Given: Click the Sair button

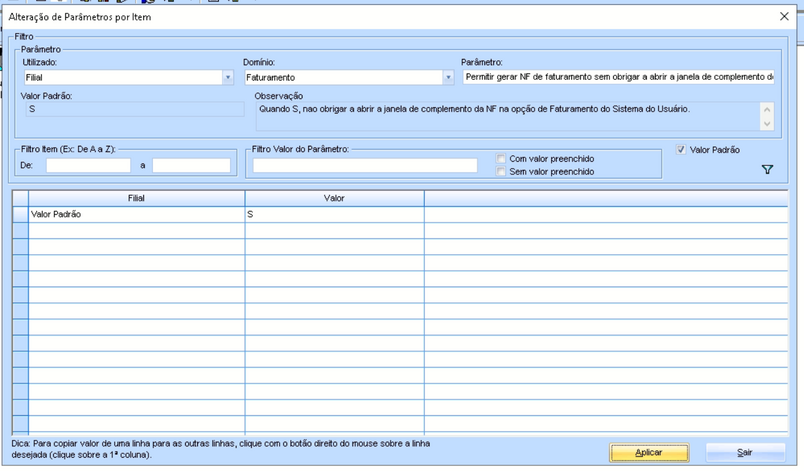Looking at the screenshot, I should coord(745,453).
